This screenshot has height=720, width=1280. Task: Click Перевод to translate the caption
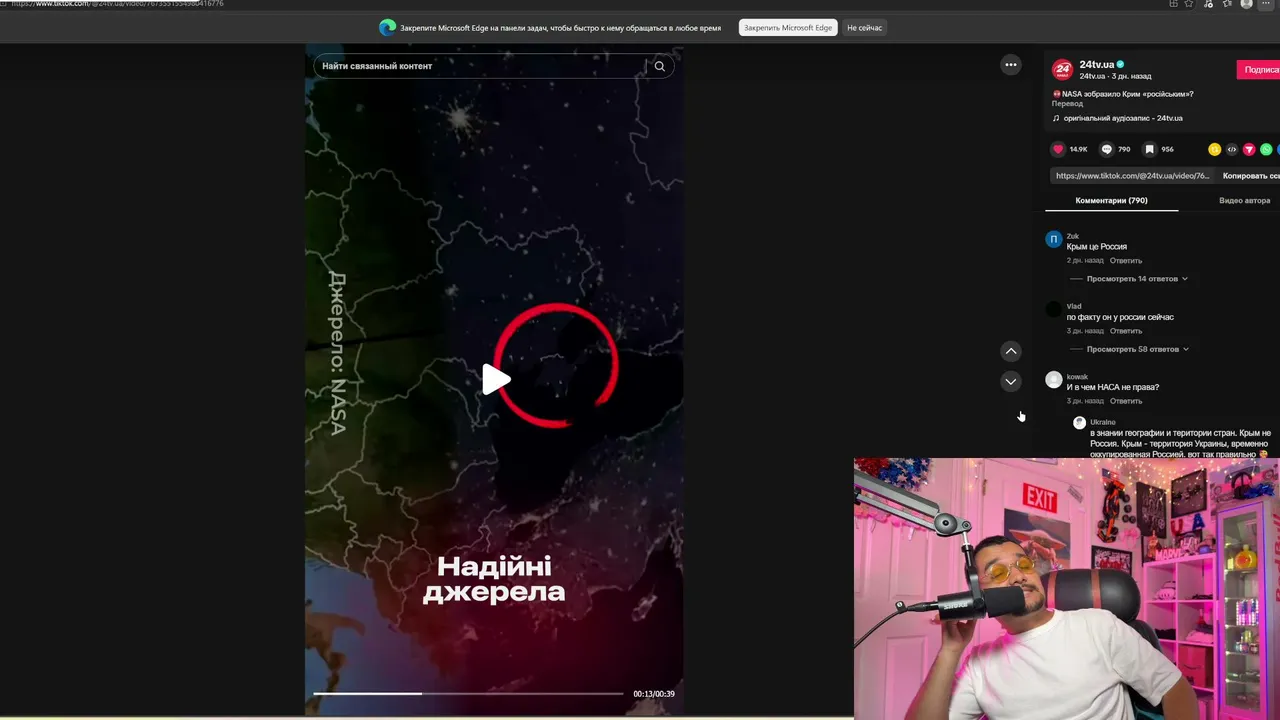pos(1067,103)
